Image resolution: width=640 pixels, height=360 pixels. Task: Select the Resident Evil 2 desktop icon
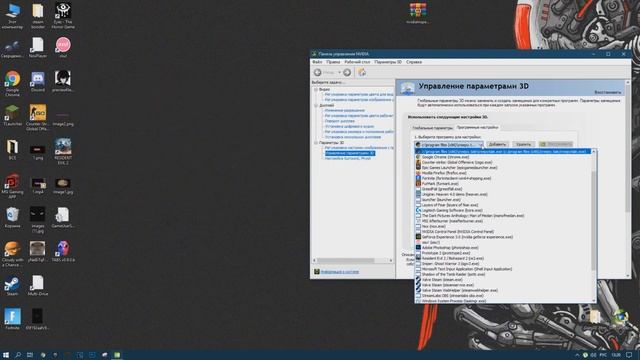point(63,151)
